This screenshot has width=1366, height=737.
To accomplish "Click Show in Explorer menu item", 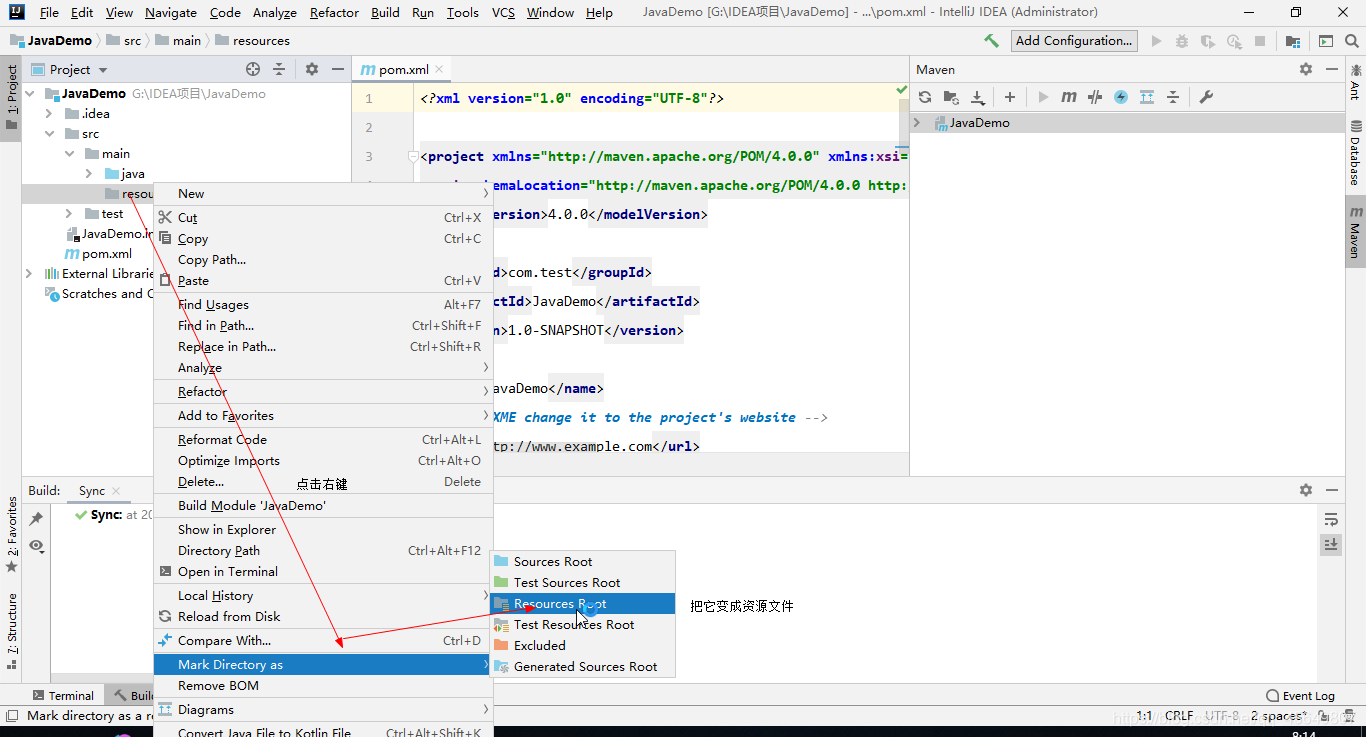I will coord(322,530).
